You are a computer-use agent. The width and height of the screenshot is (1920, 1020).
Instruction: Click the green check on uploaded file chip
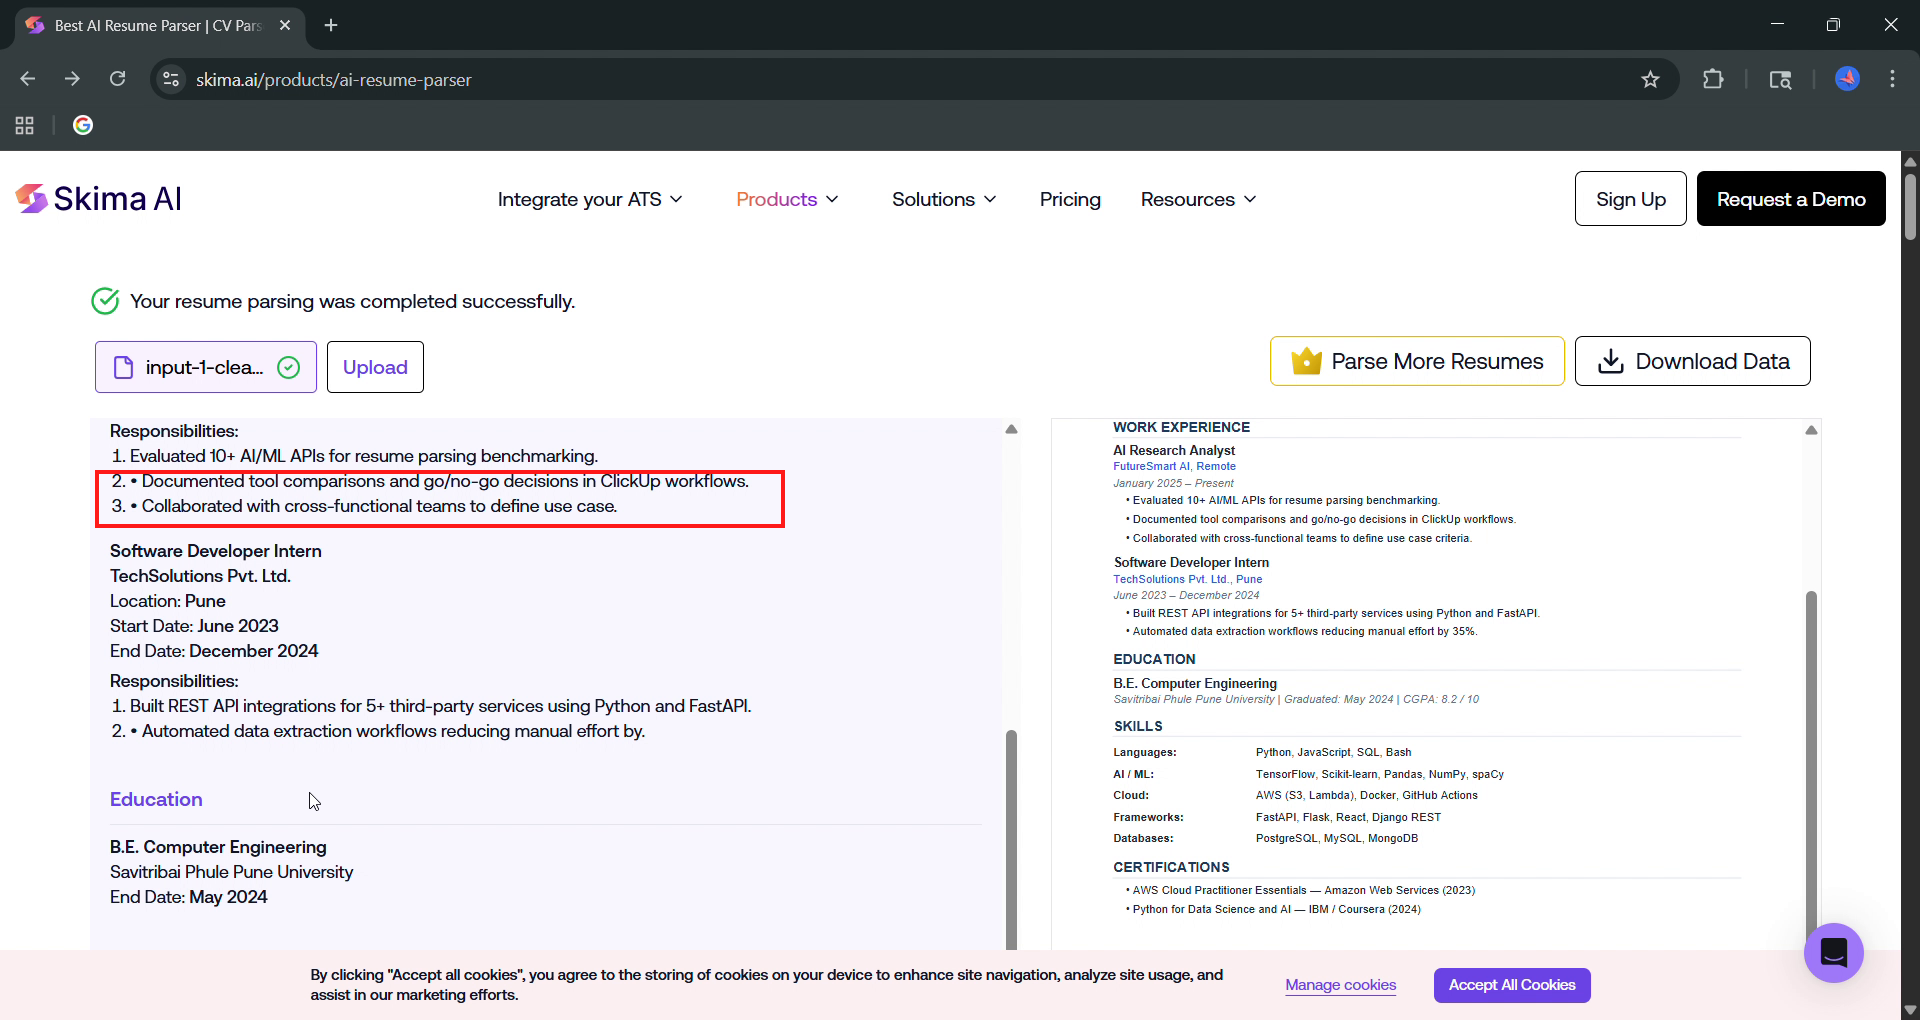pyautogui.click(x=288, y=367)
